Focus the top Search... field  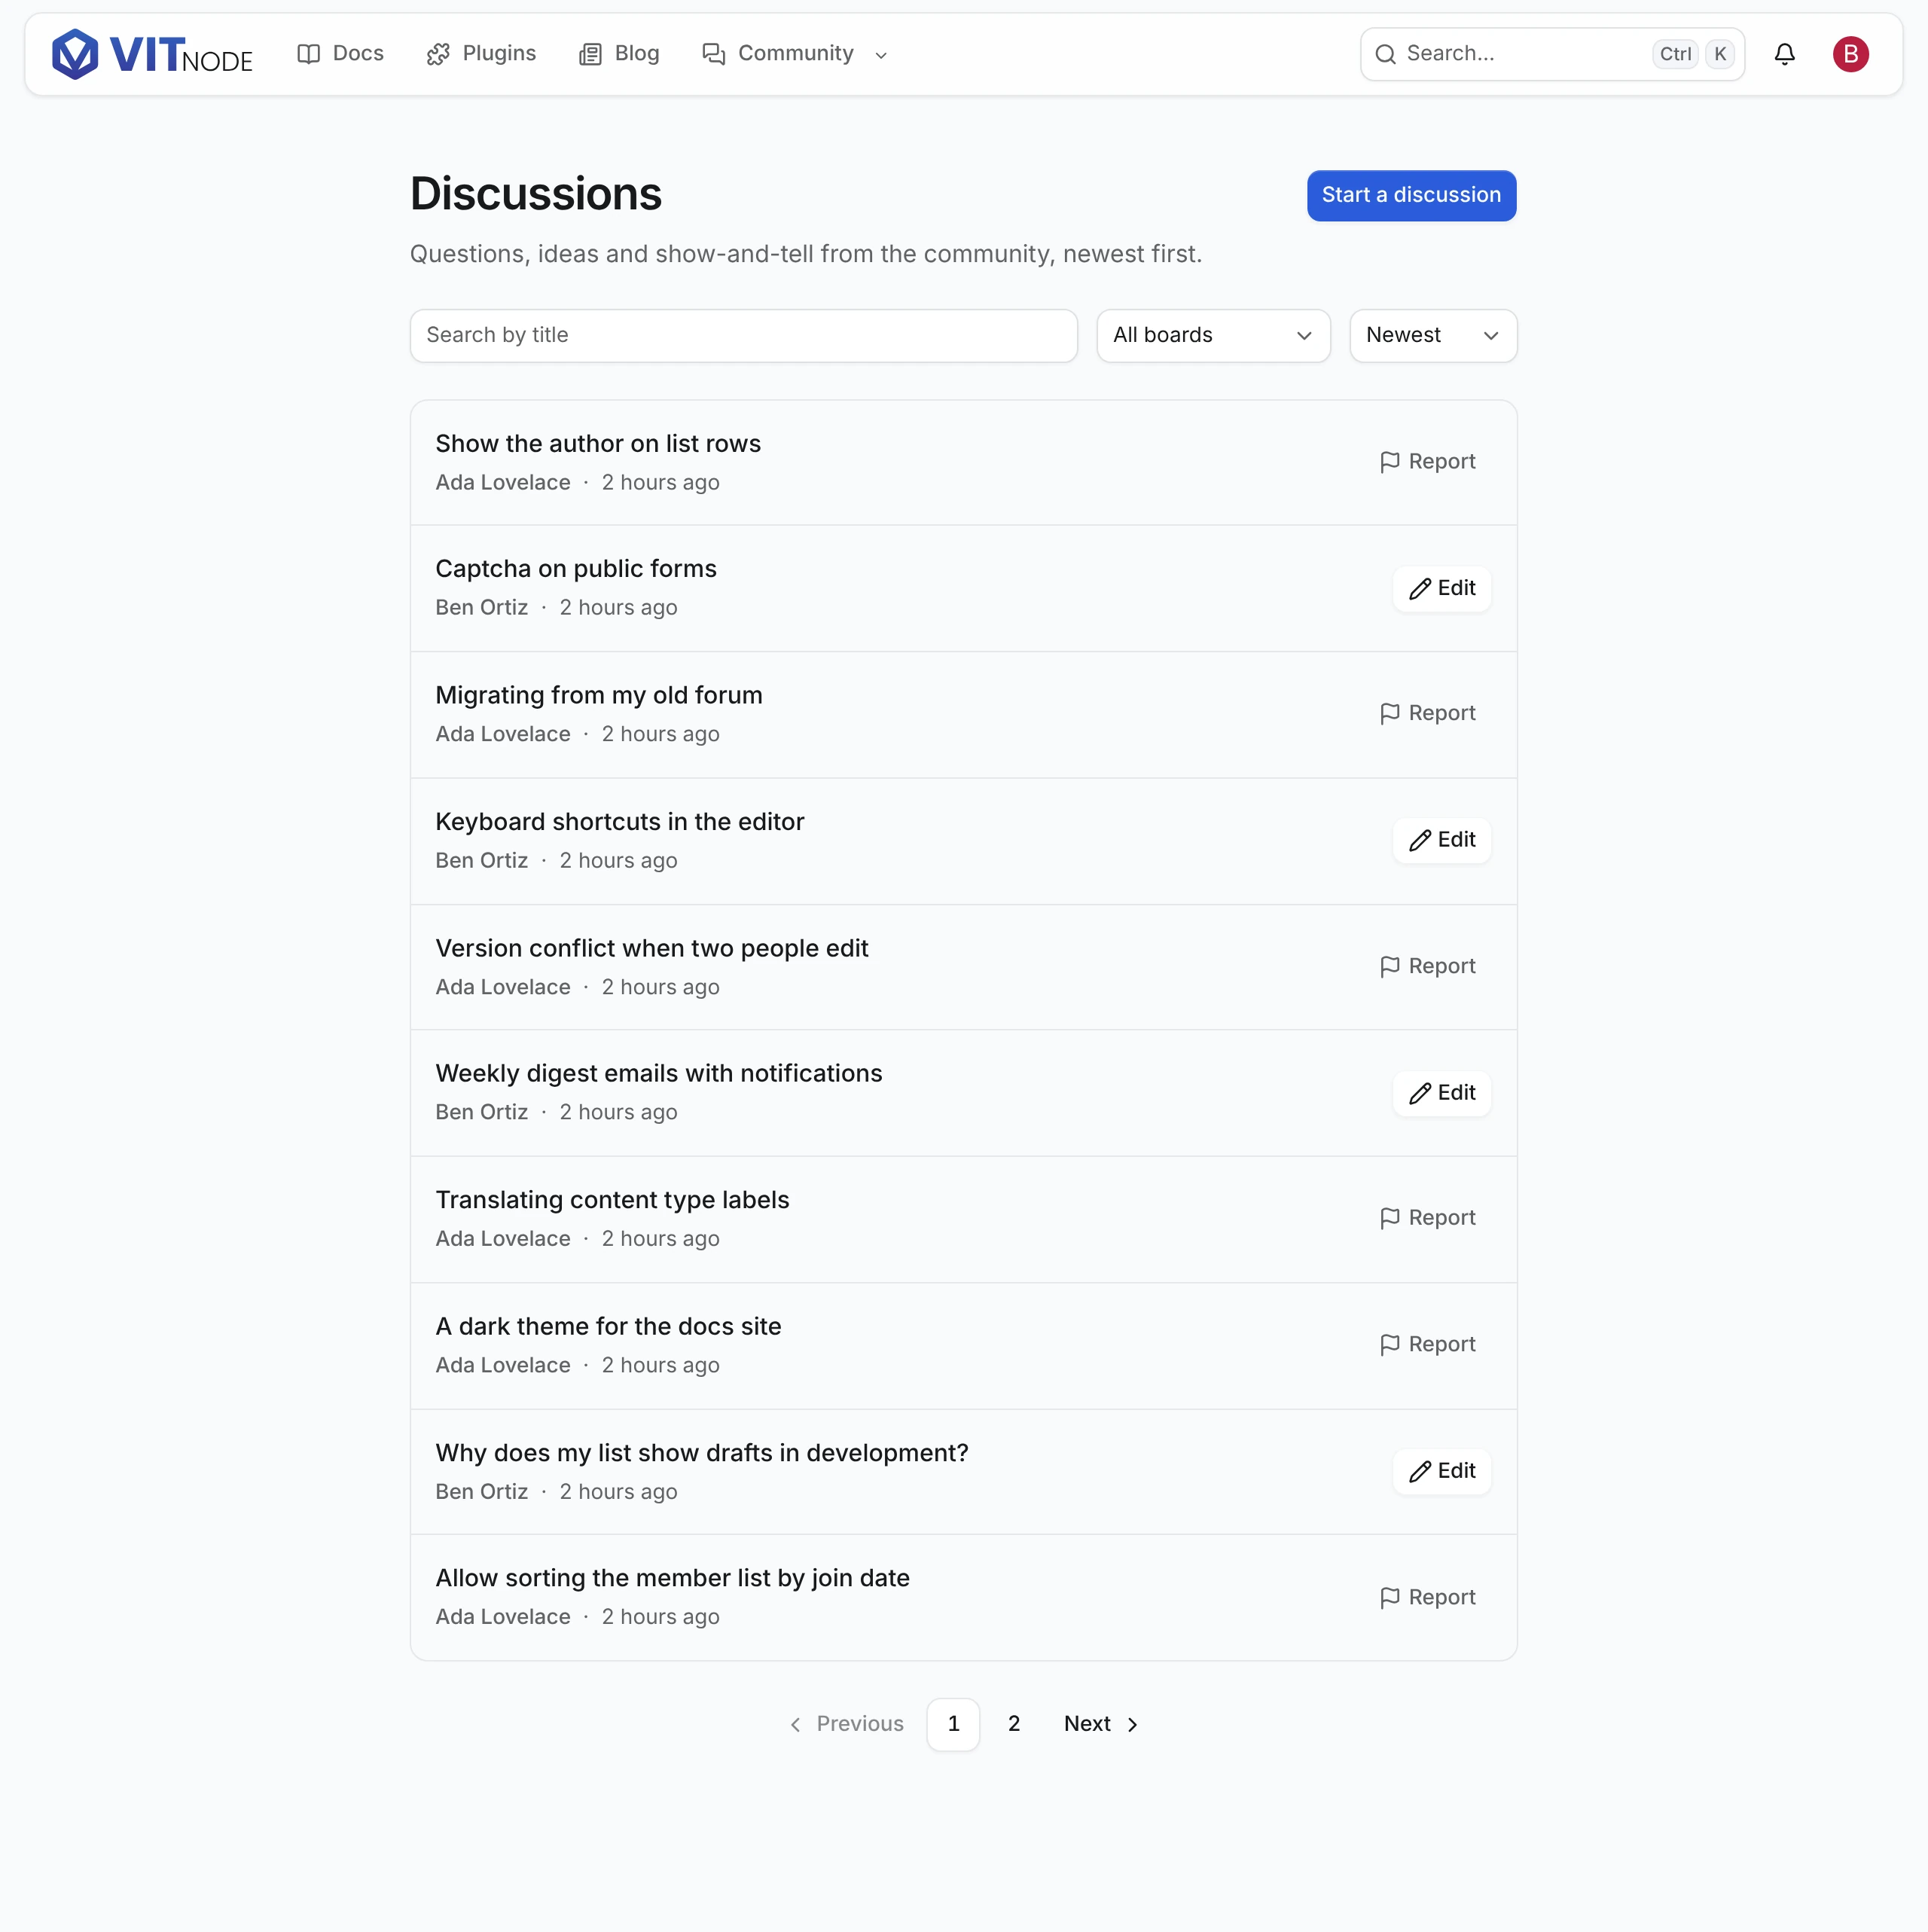1552,54
